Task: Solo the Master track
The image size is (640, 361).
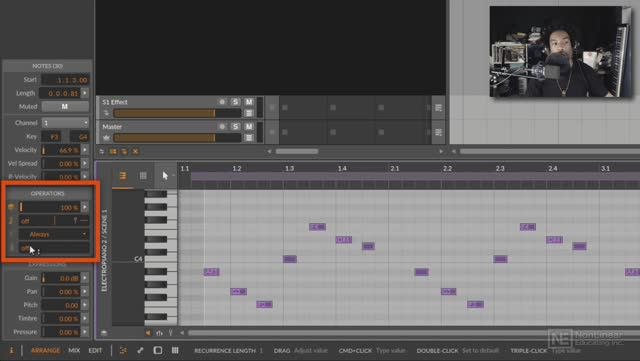Action: [x=235, y=126]
